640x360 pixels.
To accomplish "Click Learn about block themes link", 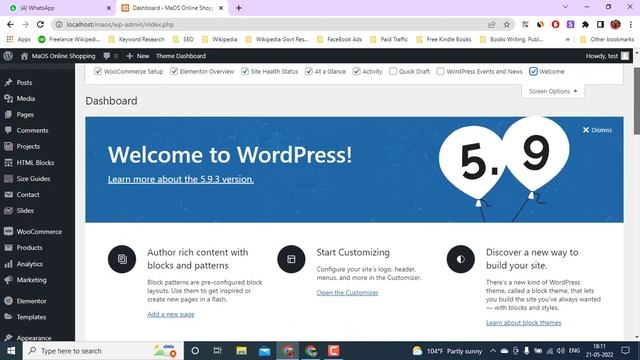I will coord(523,323).
